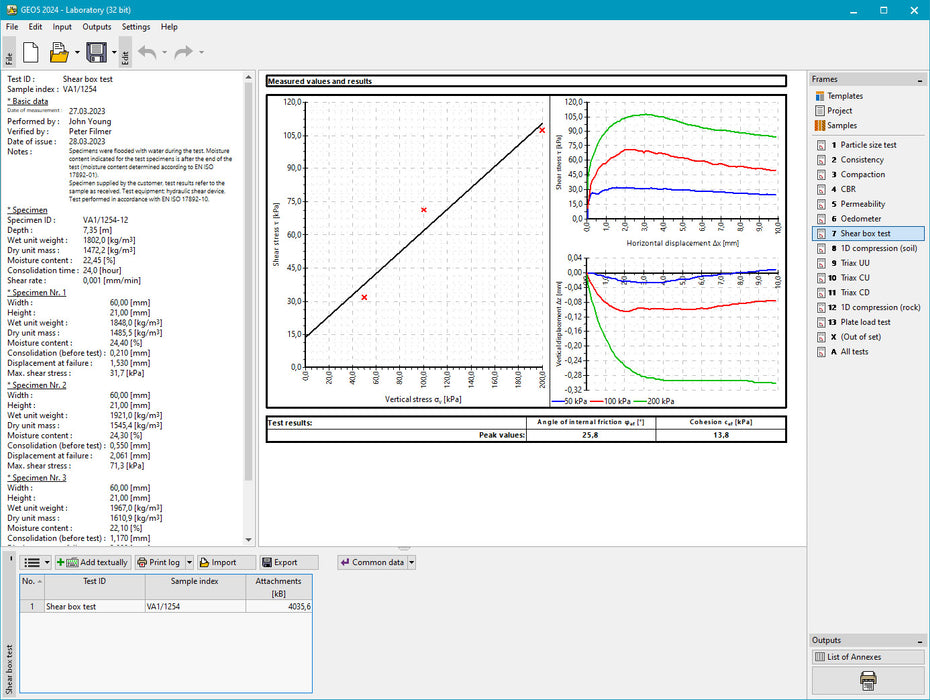930x700 pixels.
Task: Click the New file icon
Action: pos(30,52)
